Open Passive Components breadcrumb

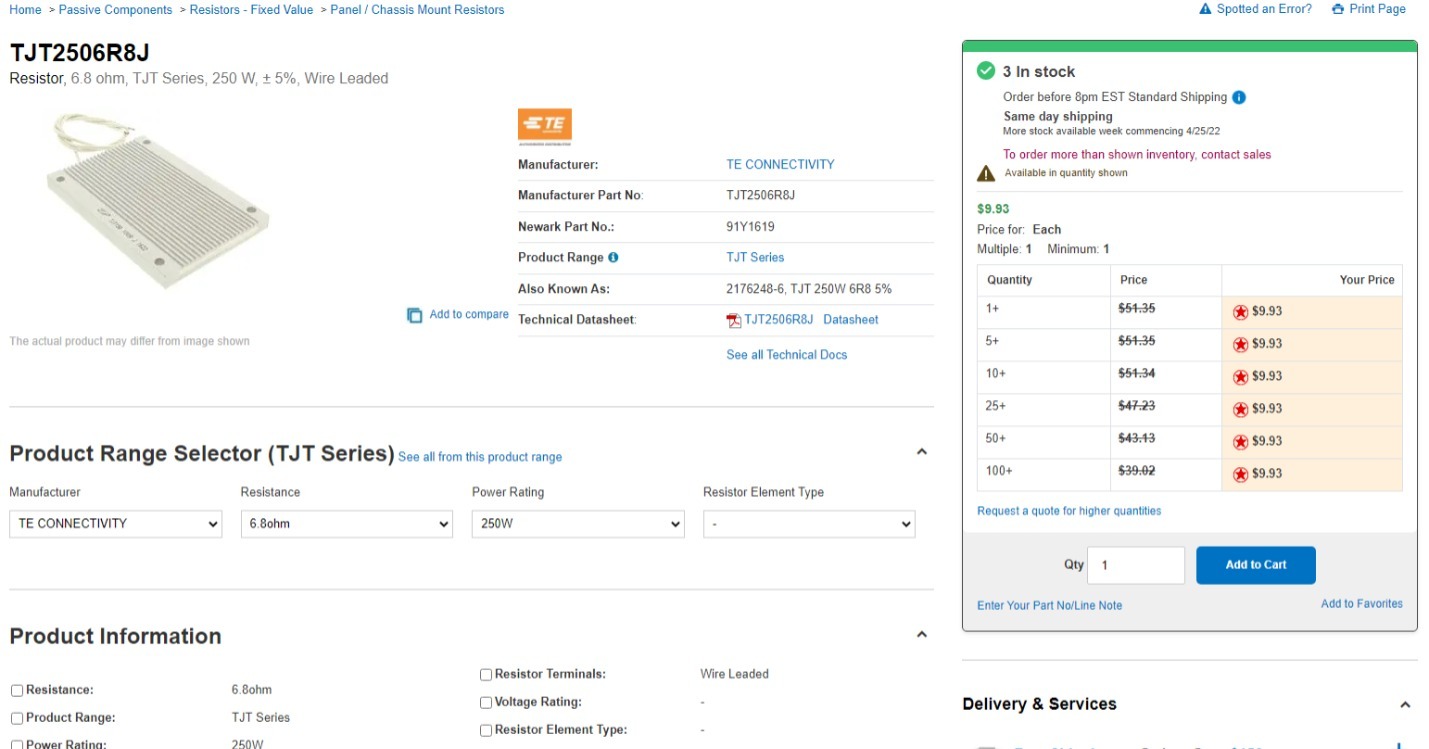pyautogui.click(x=115, y=10)
